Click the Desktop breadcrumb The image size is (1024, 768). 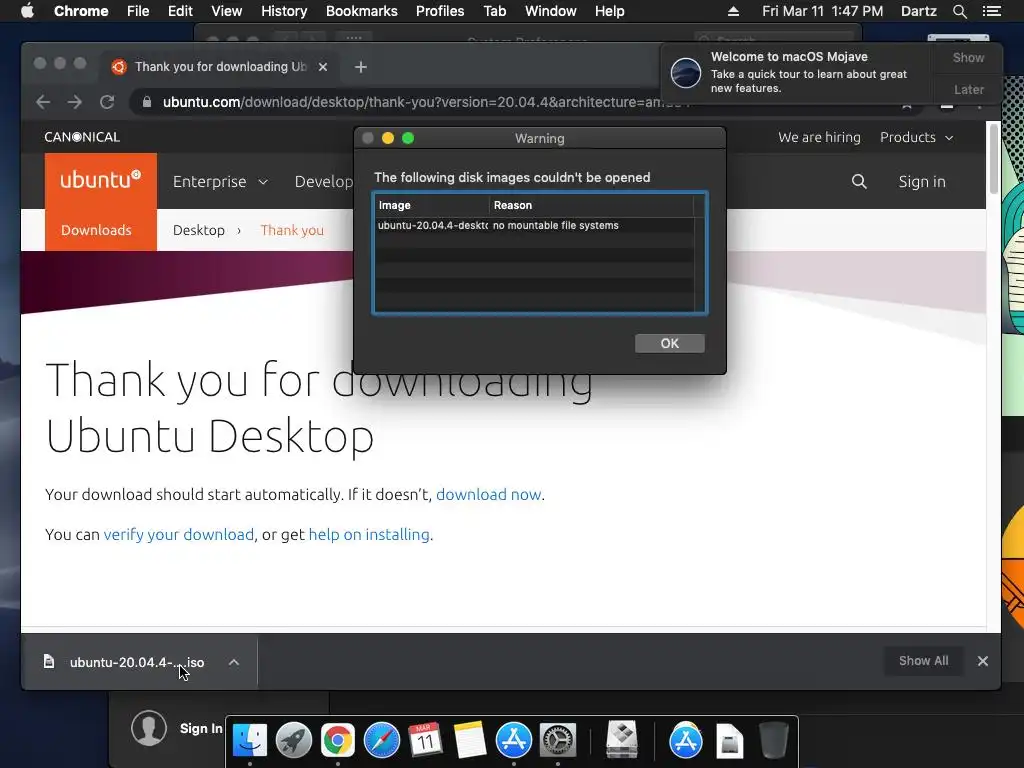[199, 230]
